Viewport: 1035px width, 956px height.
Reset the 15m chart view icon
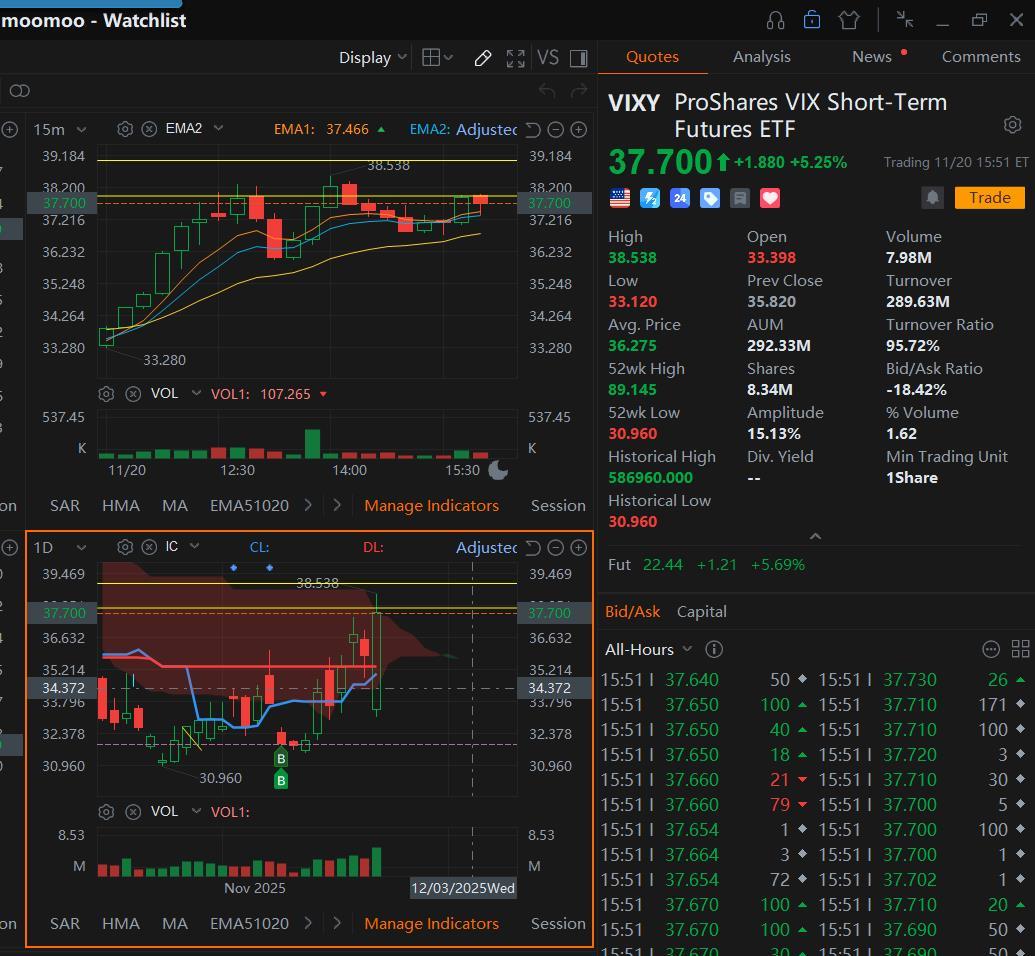click(533, 130)
